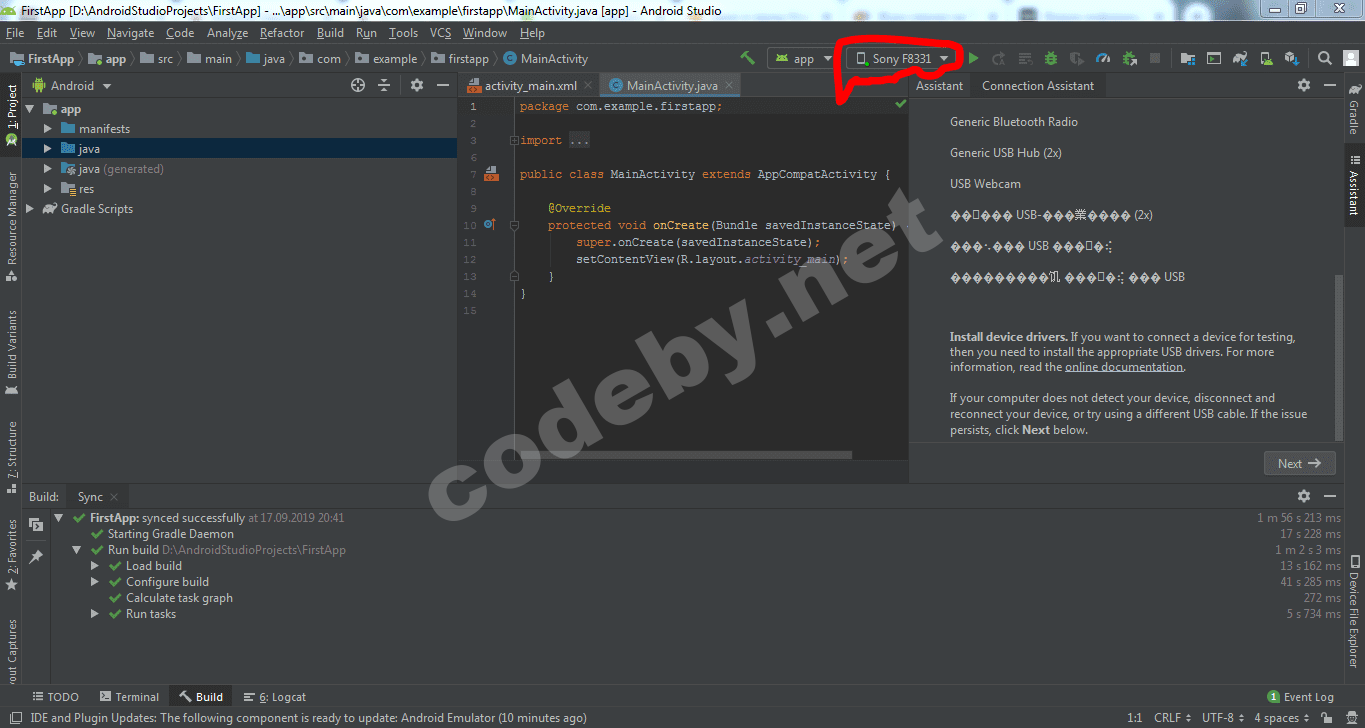
Task: Toggle the Build tool window button
Action: tap(200, 697)
